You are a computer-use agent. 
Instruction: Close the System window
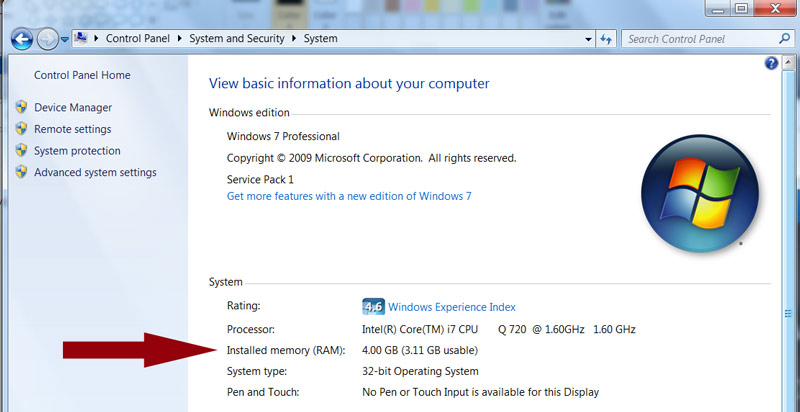tap(775, 8)
